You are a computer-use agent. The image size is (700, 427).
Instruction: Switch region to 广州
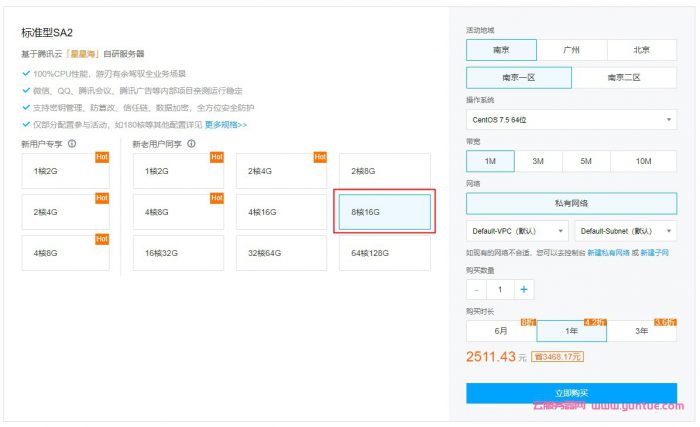point(571,50)
